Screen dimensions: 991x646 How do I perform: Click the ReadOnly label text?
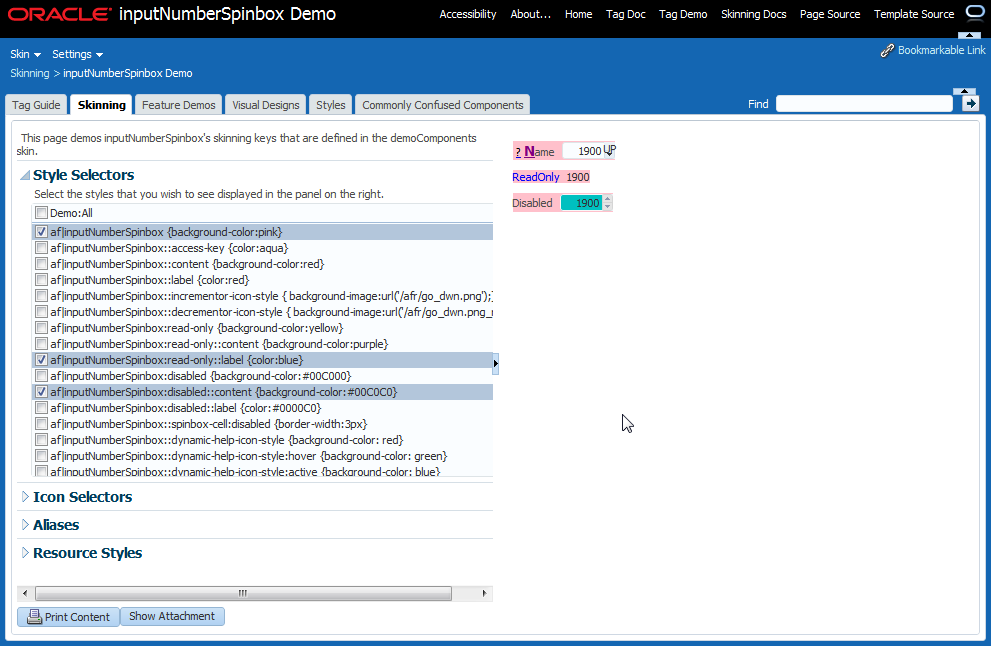pos(535,177)
